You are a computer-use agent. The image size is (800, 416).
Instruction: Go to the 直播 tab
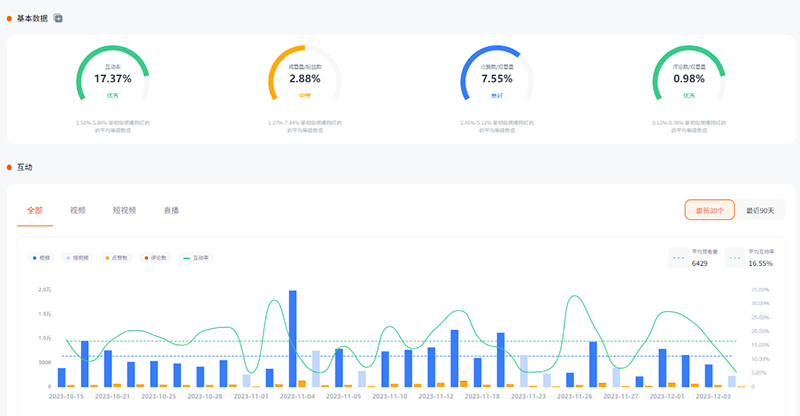point(171,211)
